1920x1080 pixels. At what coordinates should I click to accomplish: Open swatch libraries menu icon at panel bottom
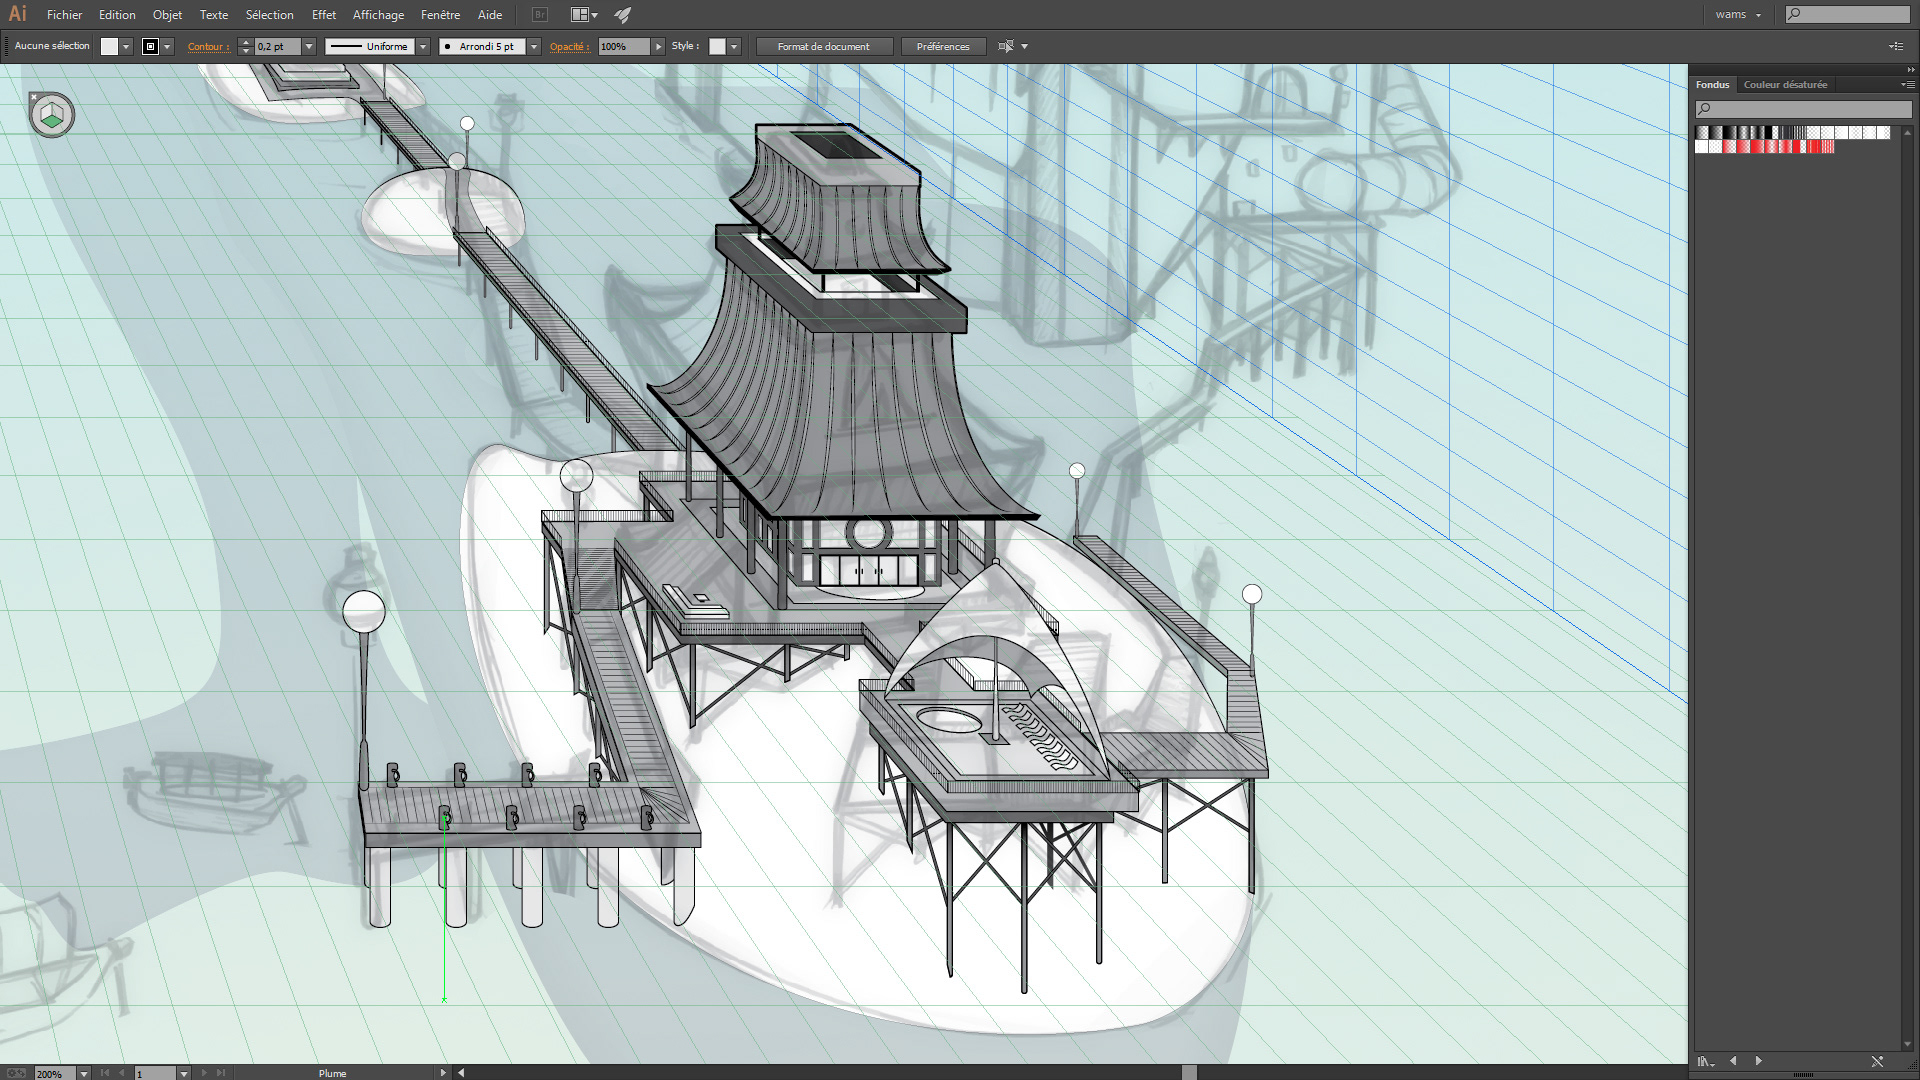1705,1062
